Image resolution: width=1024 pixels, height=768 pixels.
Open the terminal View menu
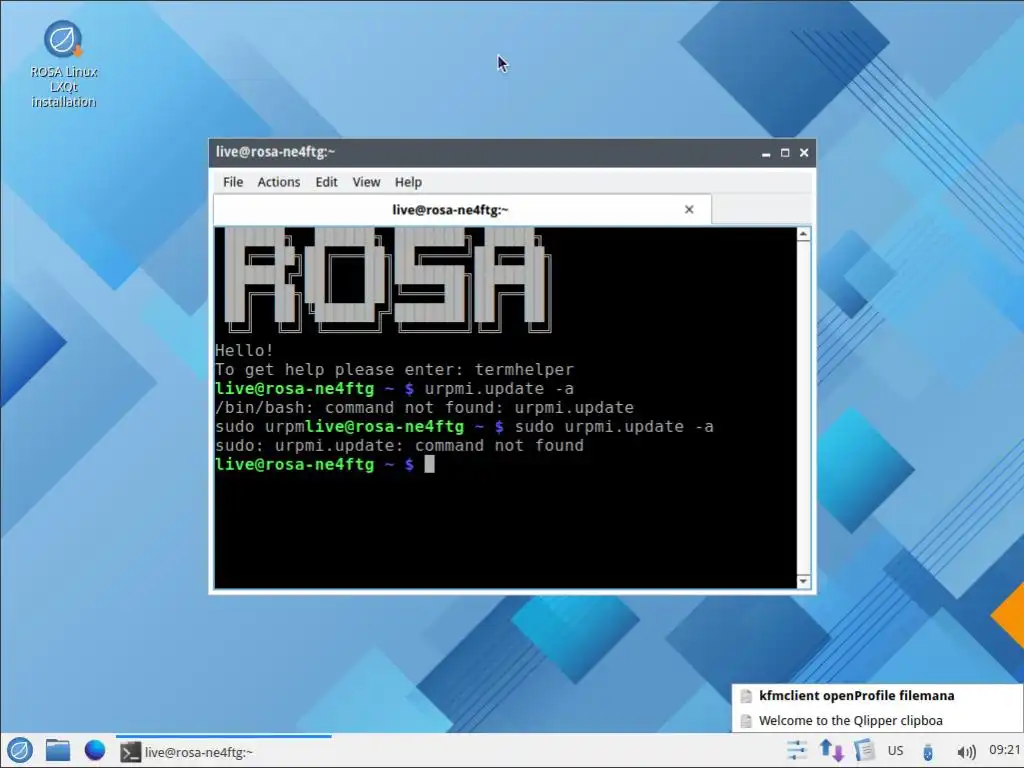click(x=366, y=182)
